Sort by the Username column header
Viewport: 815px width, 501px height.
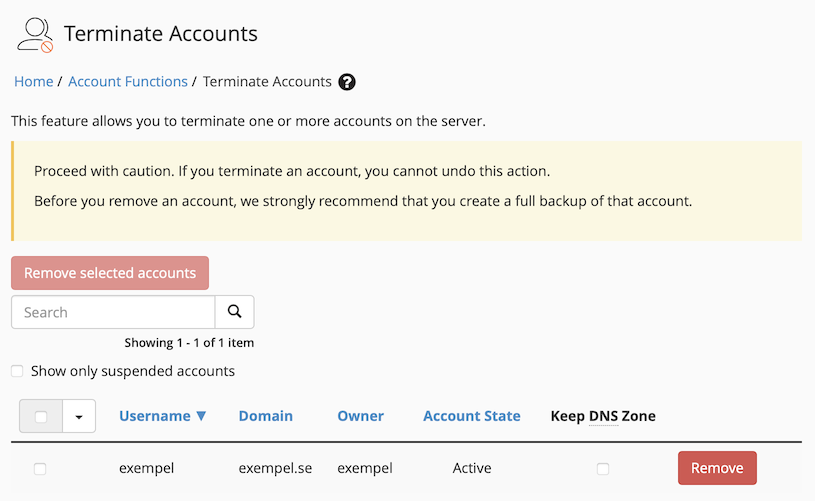(154, 416)
